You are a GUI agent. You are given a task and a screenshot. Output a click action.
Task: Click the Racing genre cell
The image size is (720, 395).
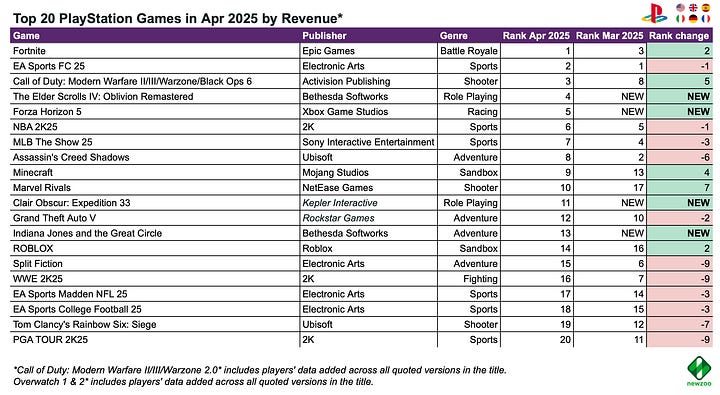[x=469, y=112]
